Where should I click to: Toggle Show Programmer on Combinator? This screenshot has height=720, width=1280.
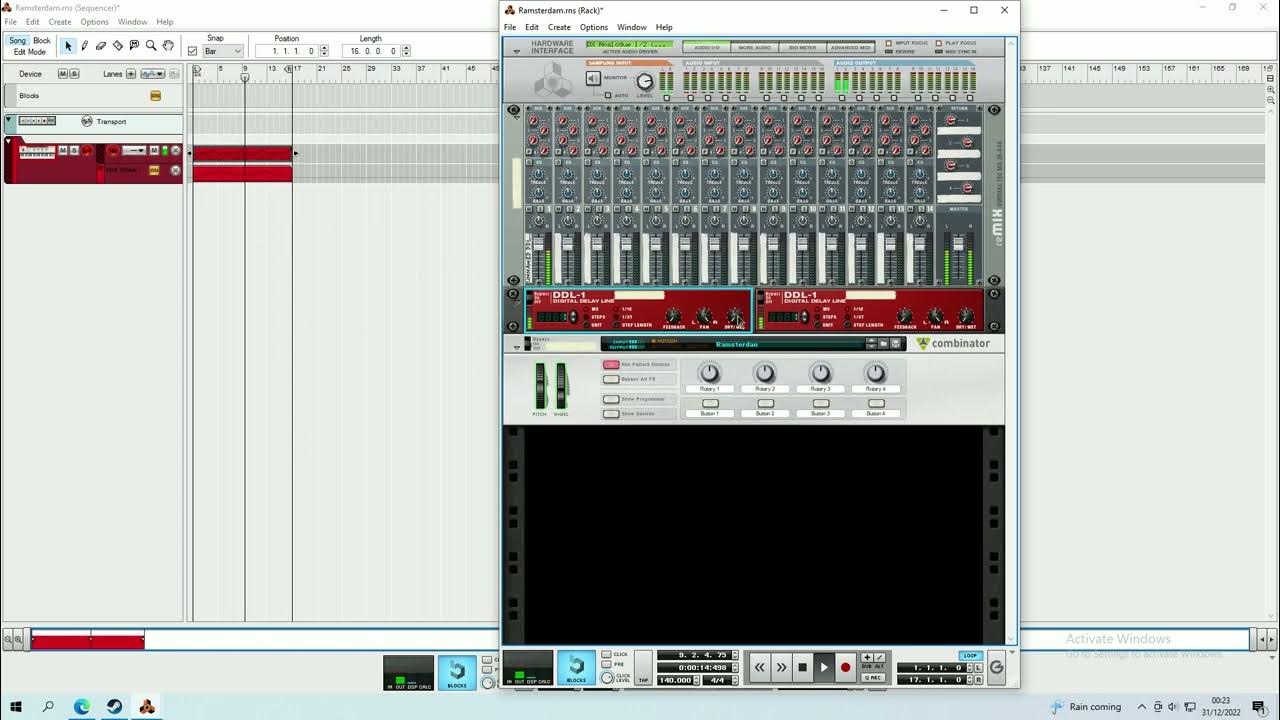611,399
